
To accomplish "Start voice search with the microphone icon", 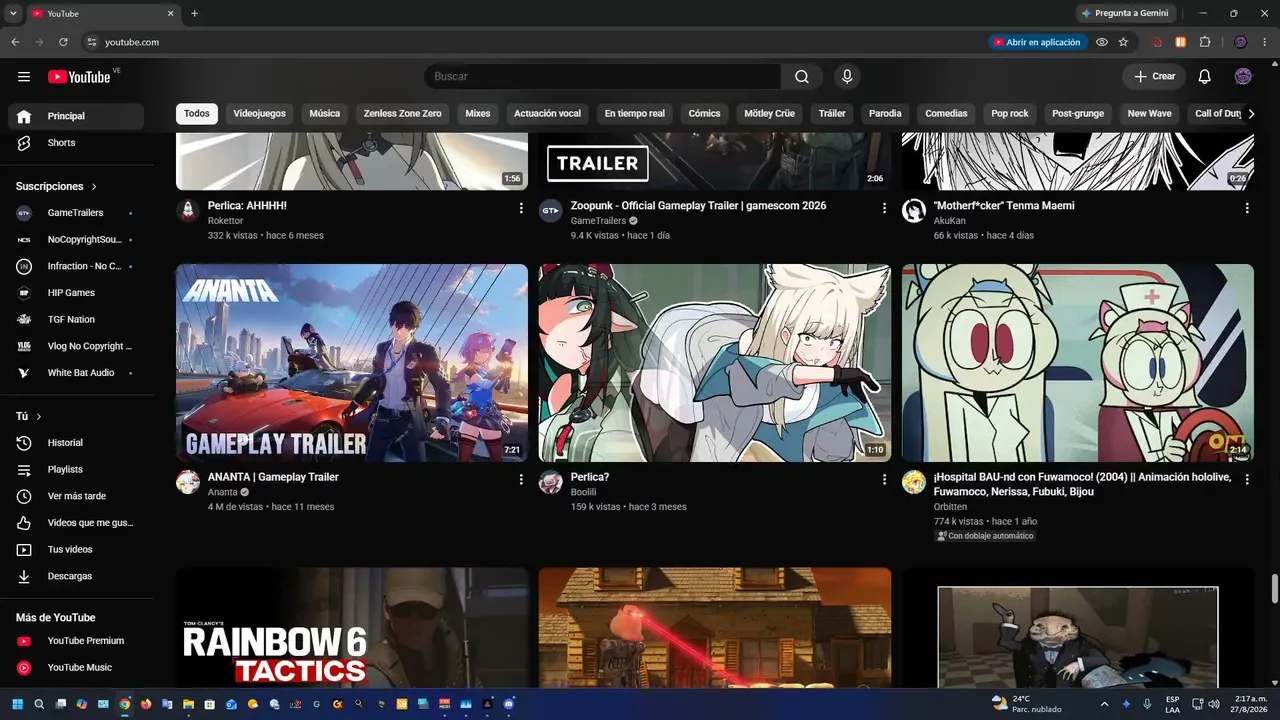I will pos(847,77).
